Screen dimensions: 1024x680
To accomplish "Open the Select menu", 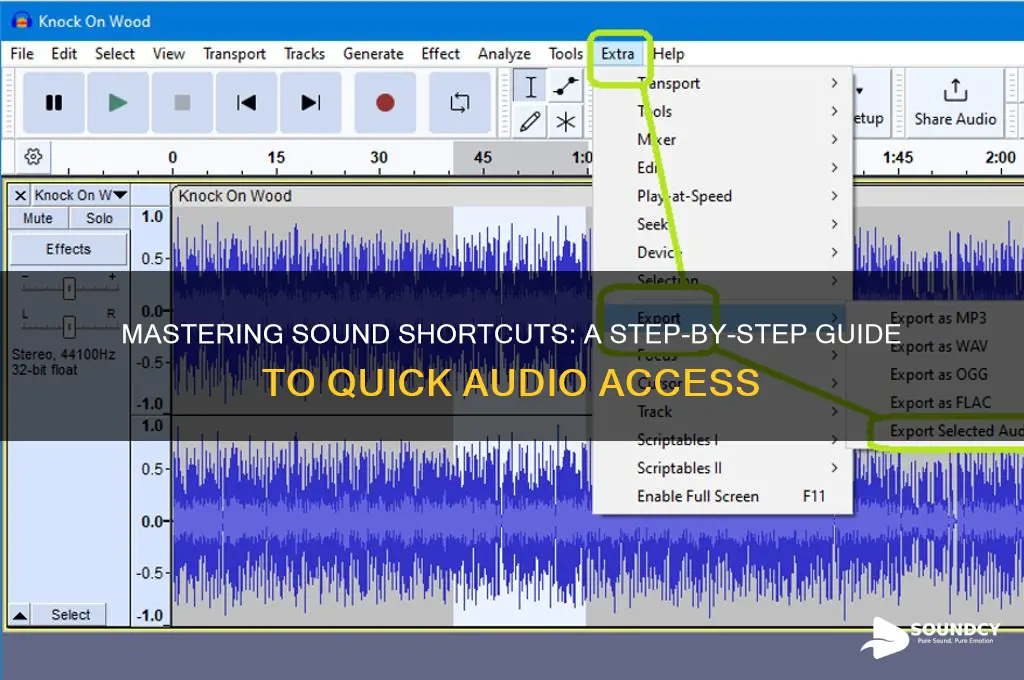I will pyautogui.click(x=115, y=54).
